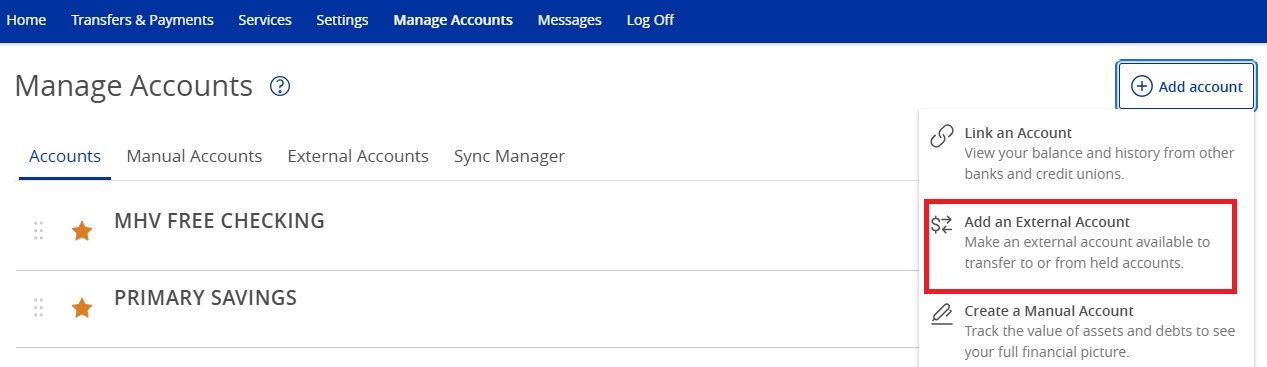Click the Add account button
The image size is (1267, 367).
(x=1186, y=87)
